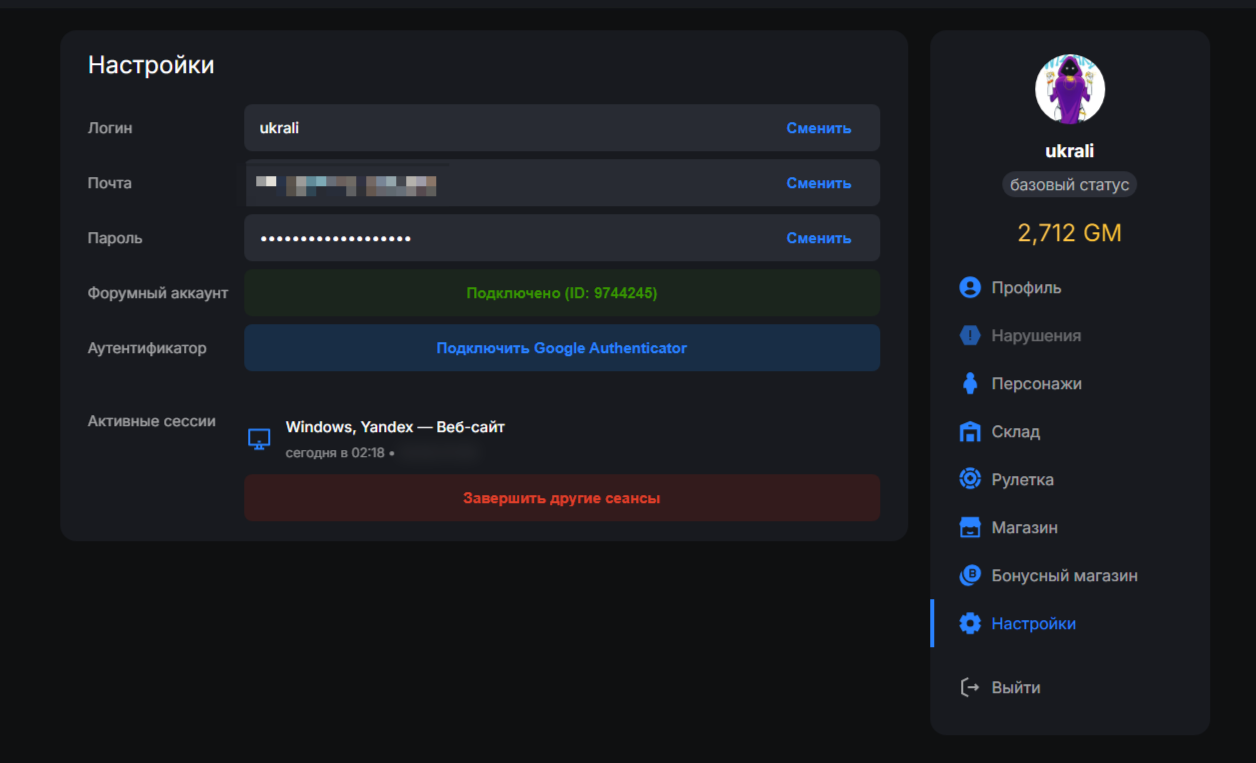
Task: Click the Настройки gear icon
Action: (x=969, y=624)
